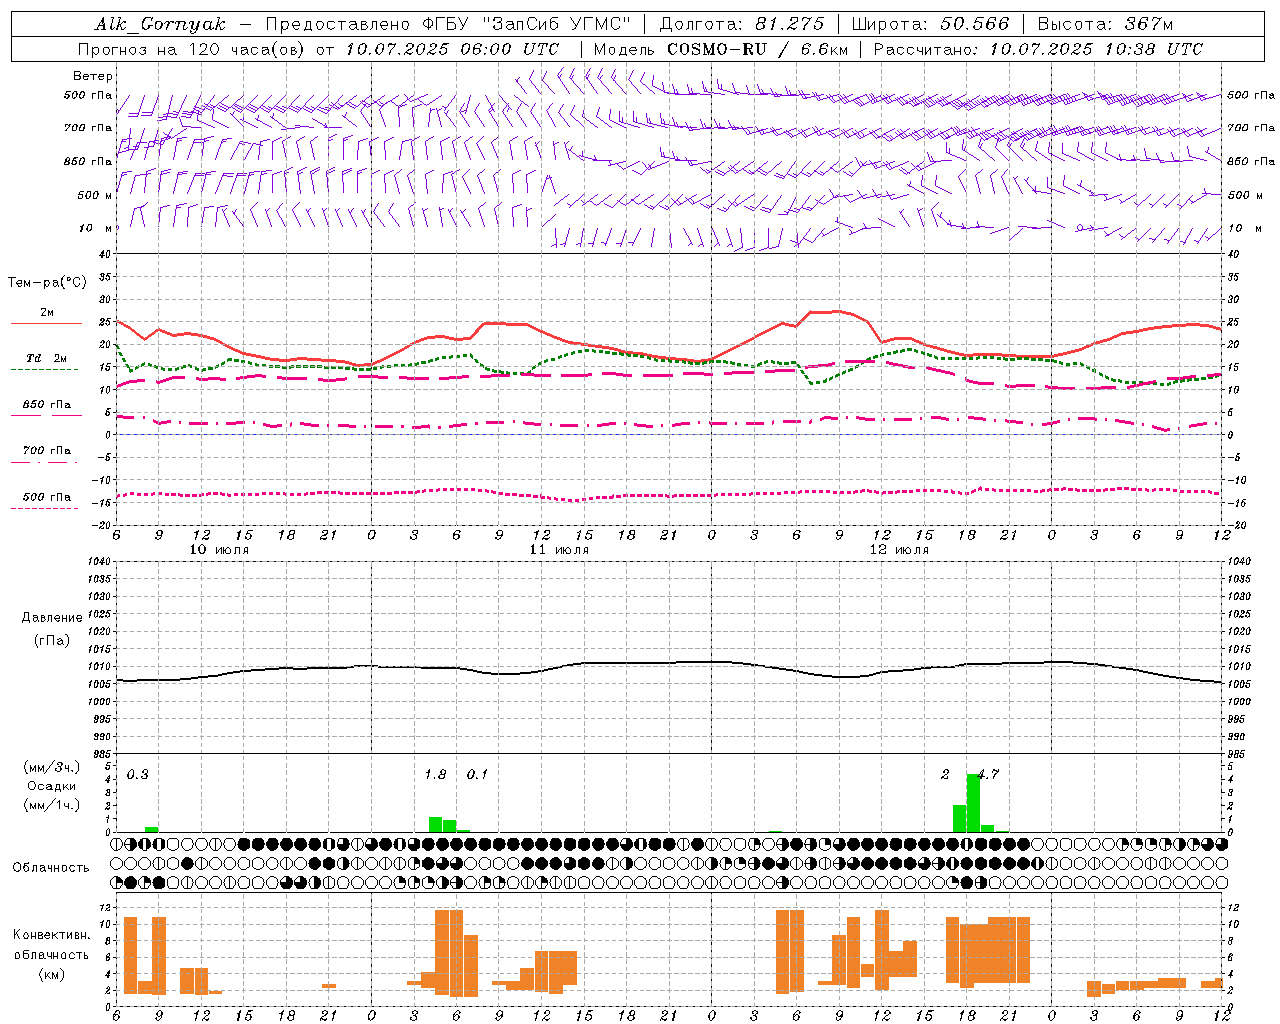1280x1024 pixels.
Task: Click the 'Тем-ра(°C)' temperature panel label
Action: coord(47,283)
